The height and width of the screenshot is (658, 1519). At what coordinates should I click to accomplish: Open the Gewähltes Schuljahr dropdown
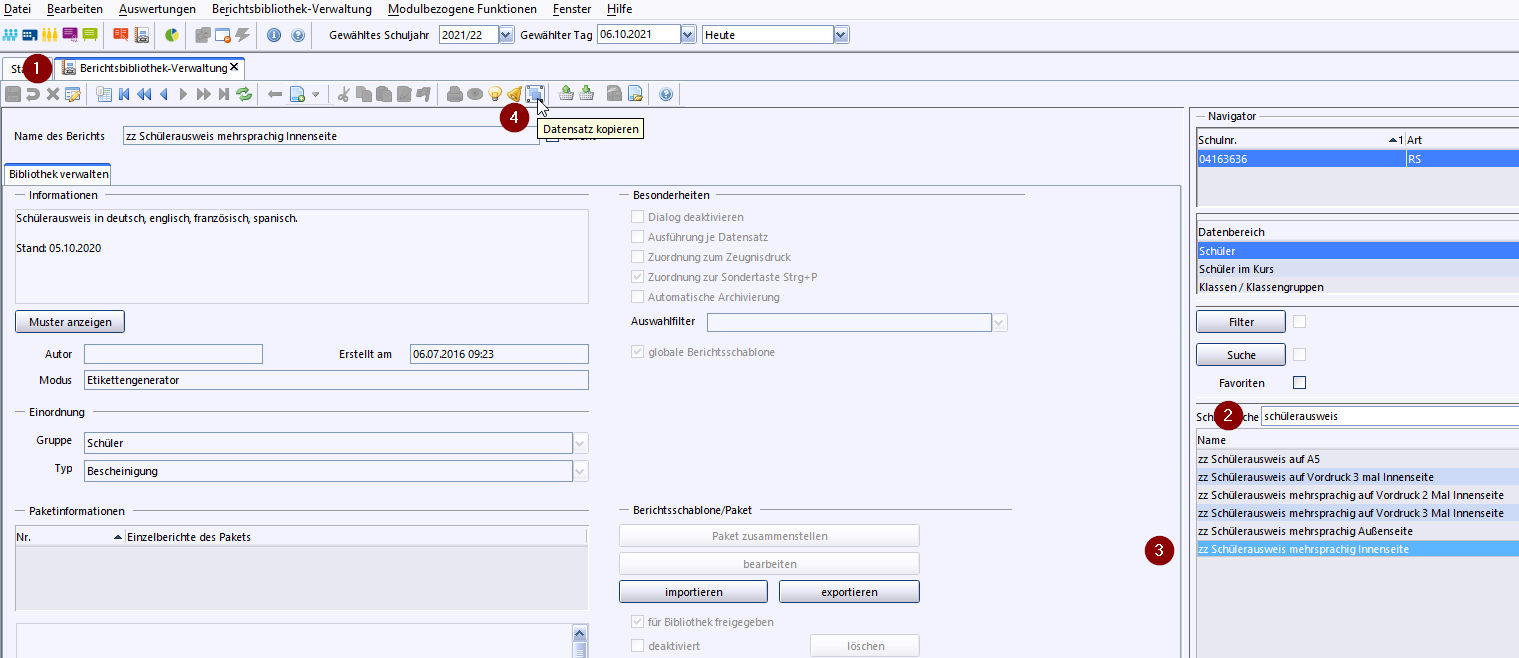[506, 35]
